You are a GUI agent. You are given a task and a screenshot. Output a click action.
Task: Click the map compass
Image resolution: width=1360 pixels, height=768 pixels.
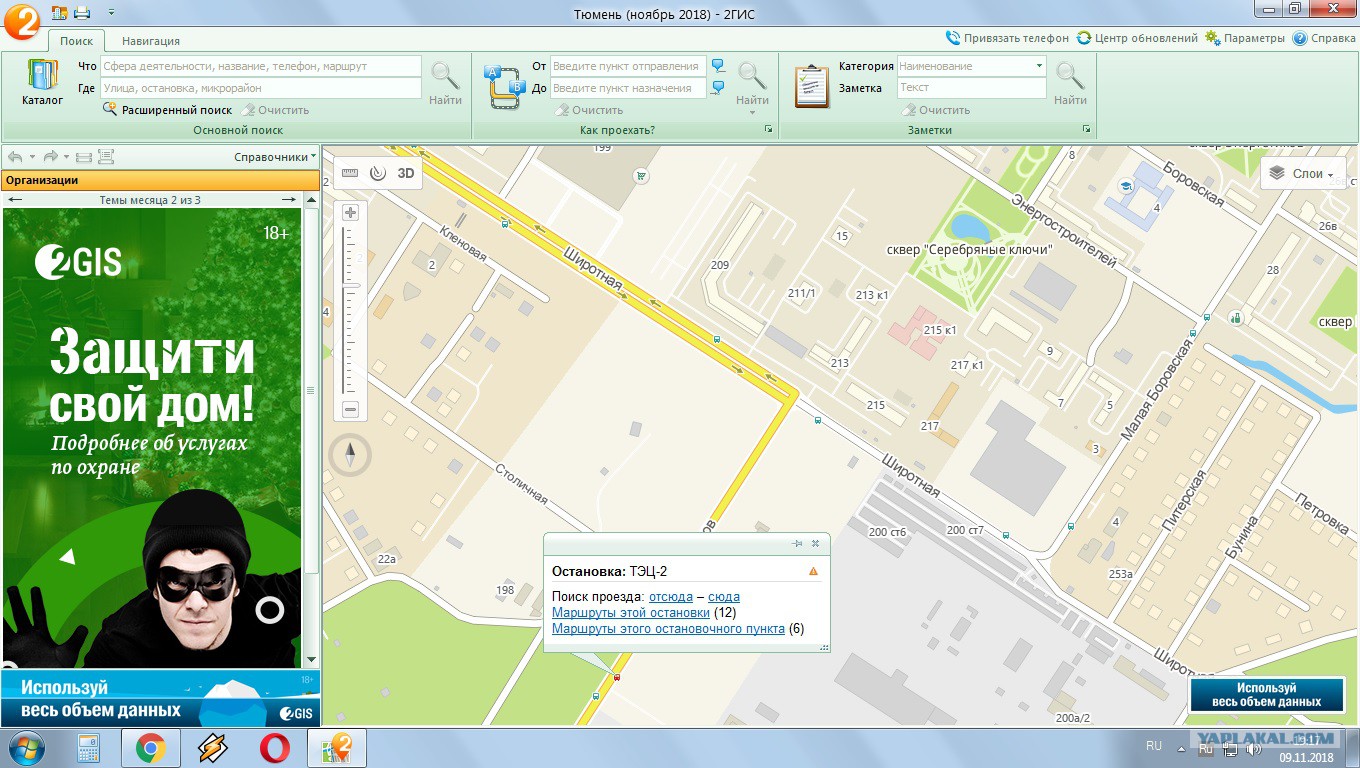tap(350, 456)
